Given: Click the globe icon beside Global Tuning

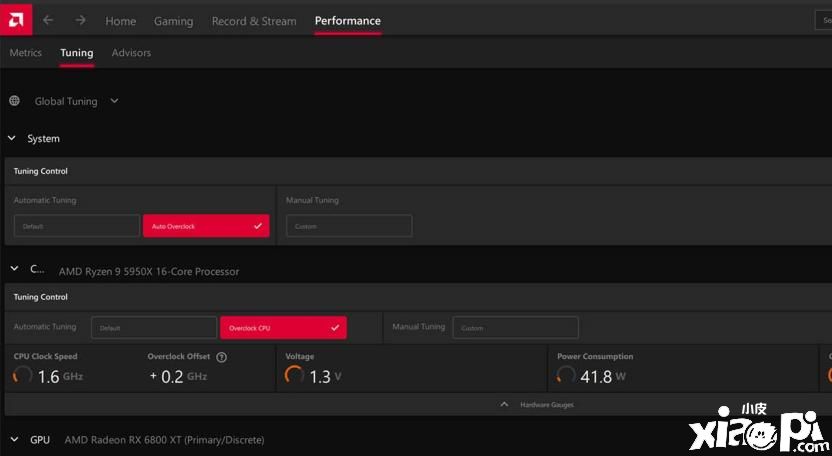Looking at the screenshot, I should point(14,100).
